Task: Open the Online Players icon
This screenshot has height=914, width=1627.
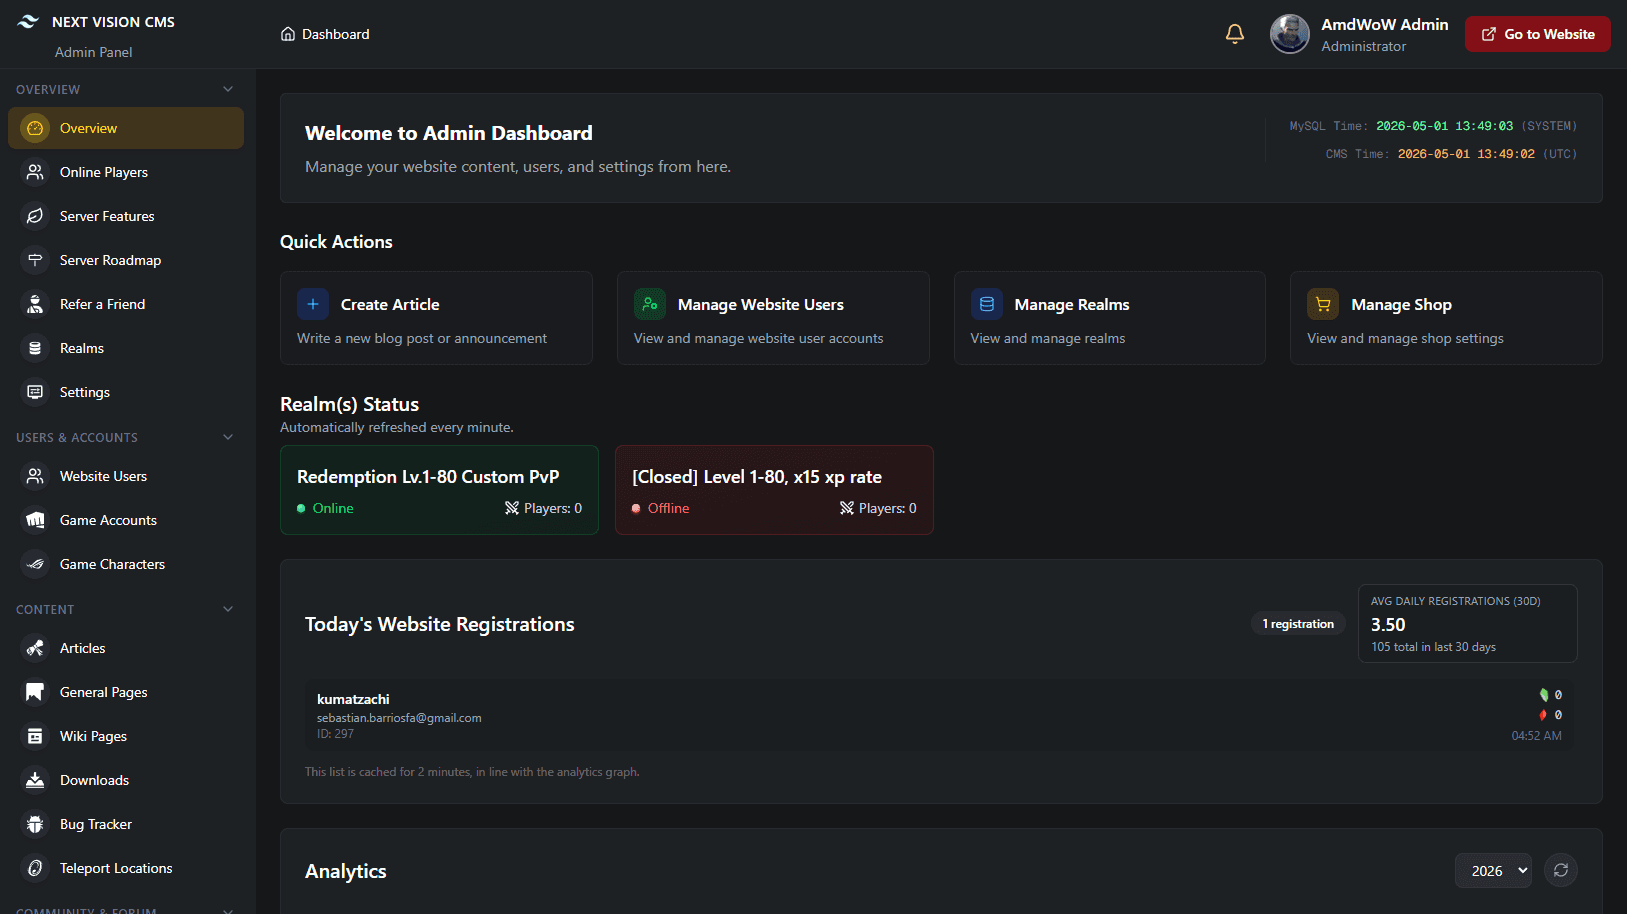Action: (x=35, y=172)
